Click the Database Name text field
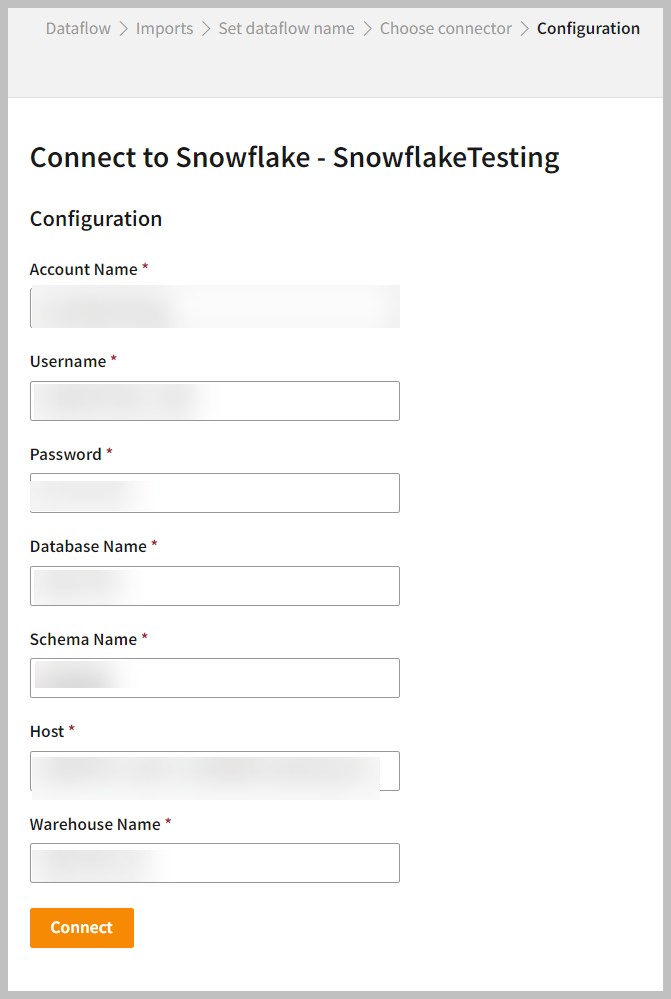Image resolution: width=671 pixels, height=999 pixels. [215, 586]
